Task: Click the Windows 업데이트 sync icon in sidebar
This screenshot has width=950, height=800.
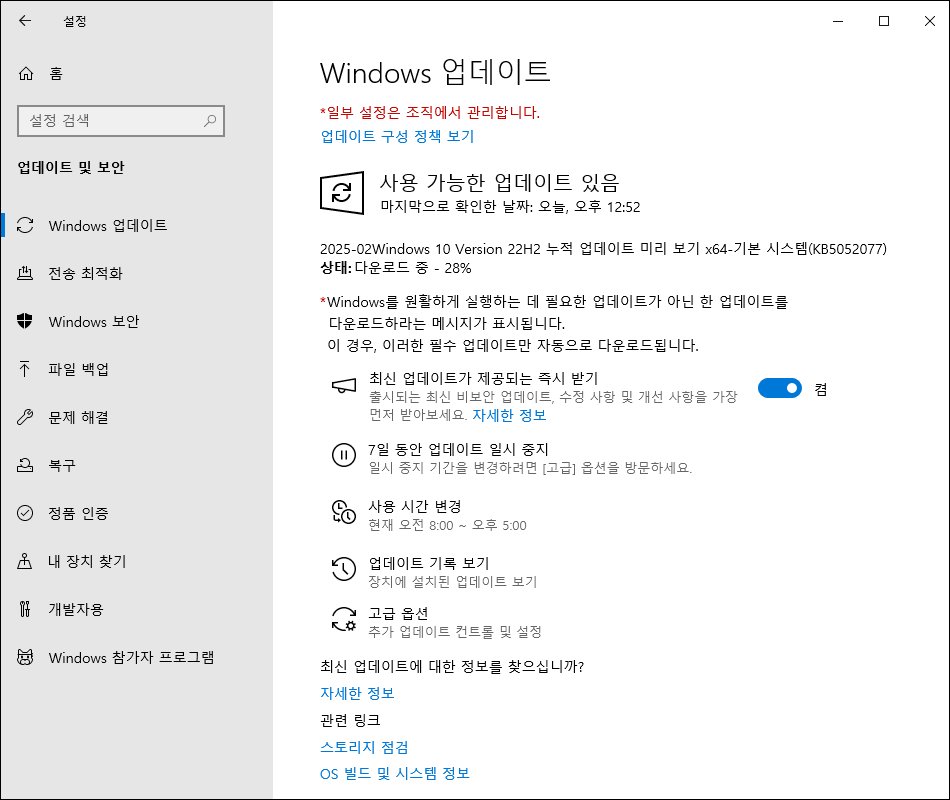Action: point(25,225)
